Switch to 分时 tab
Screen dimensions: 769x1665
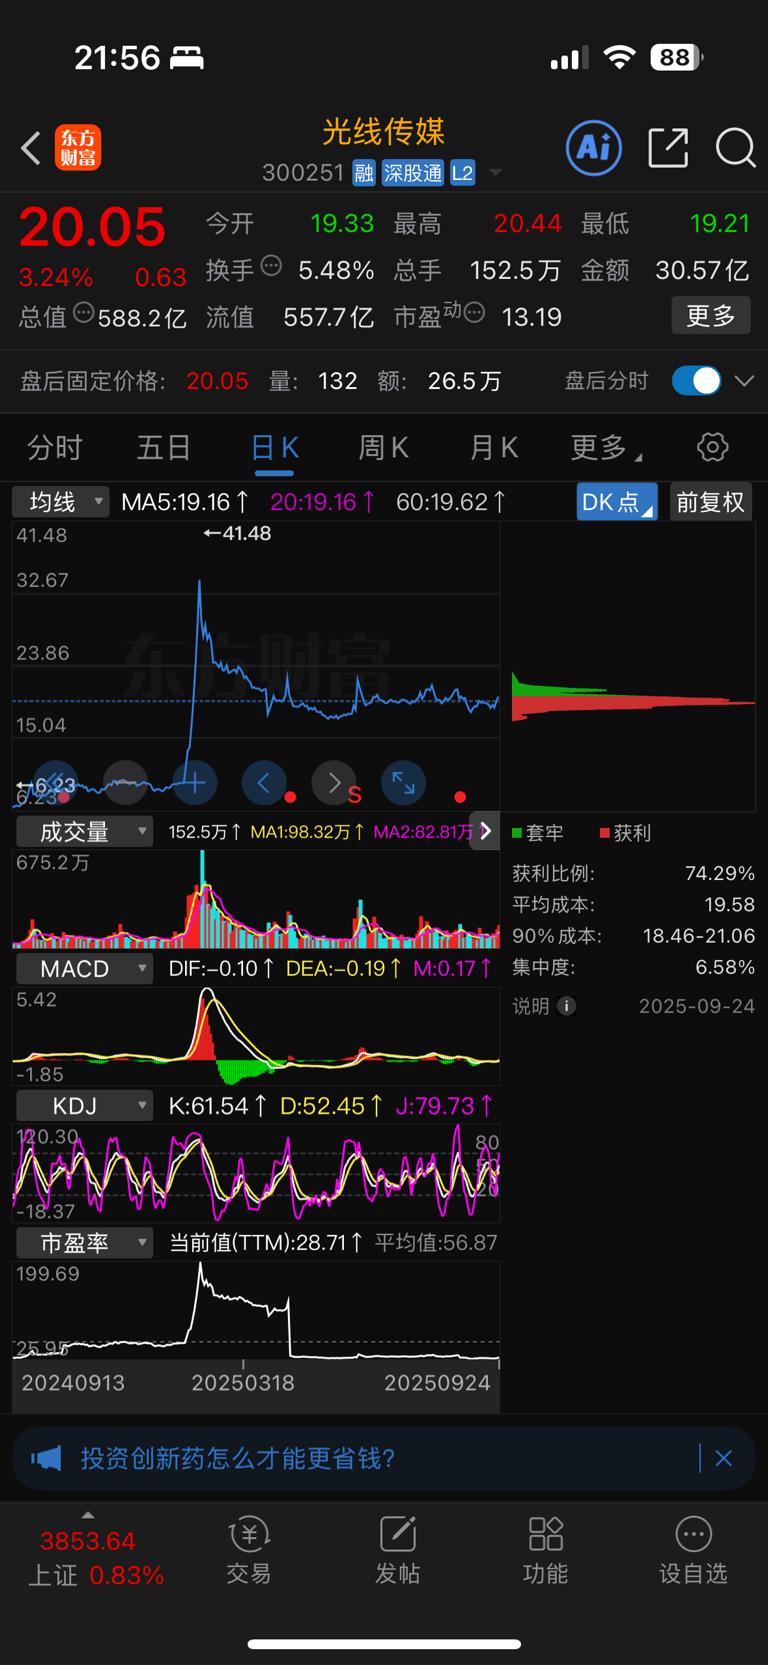[x=55, y=447]
